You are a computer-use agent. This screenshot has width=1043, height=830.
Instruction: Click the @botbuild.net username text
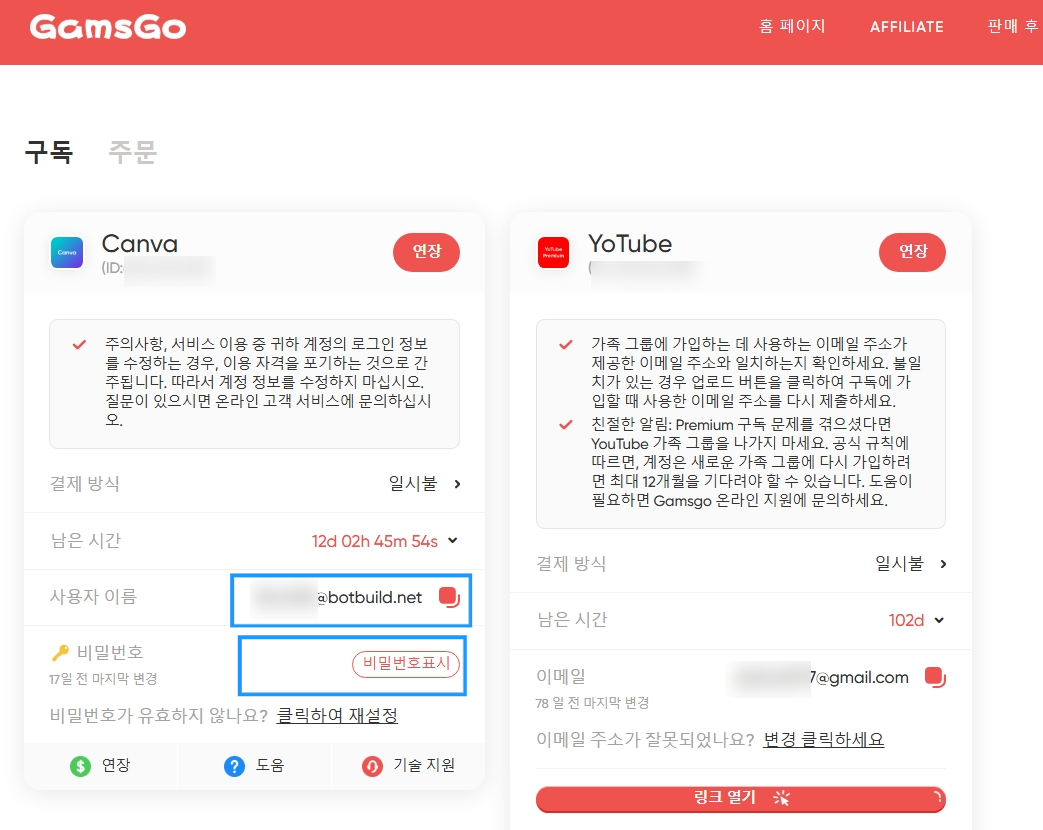point(369,598)
